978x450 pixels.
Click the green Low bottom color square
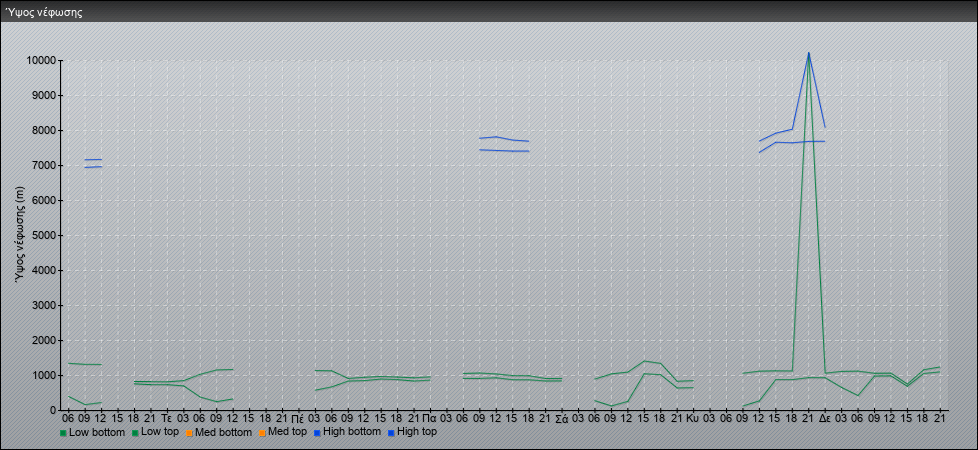[63, 433]
